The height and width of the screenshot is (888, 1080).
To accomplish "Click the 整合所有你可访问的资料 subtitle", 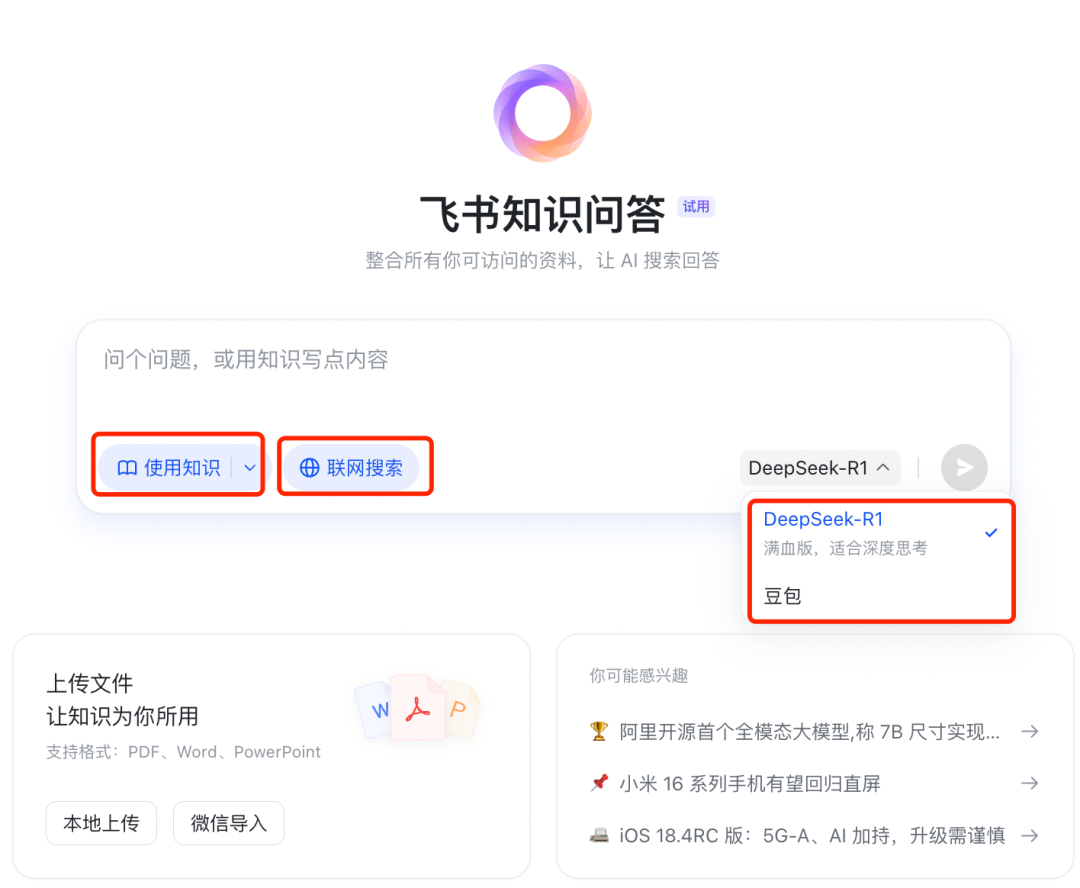I will click(543, 260).
